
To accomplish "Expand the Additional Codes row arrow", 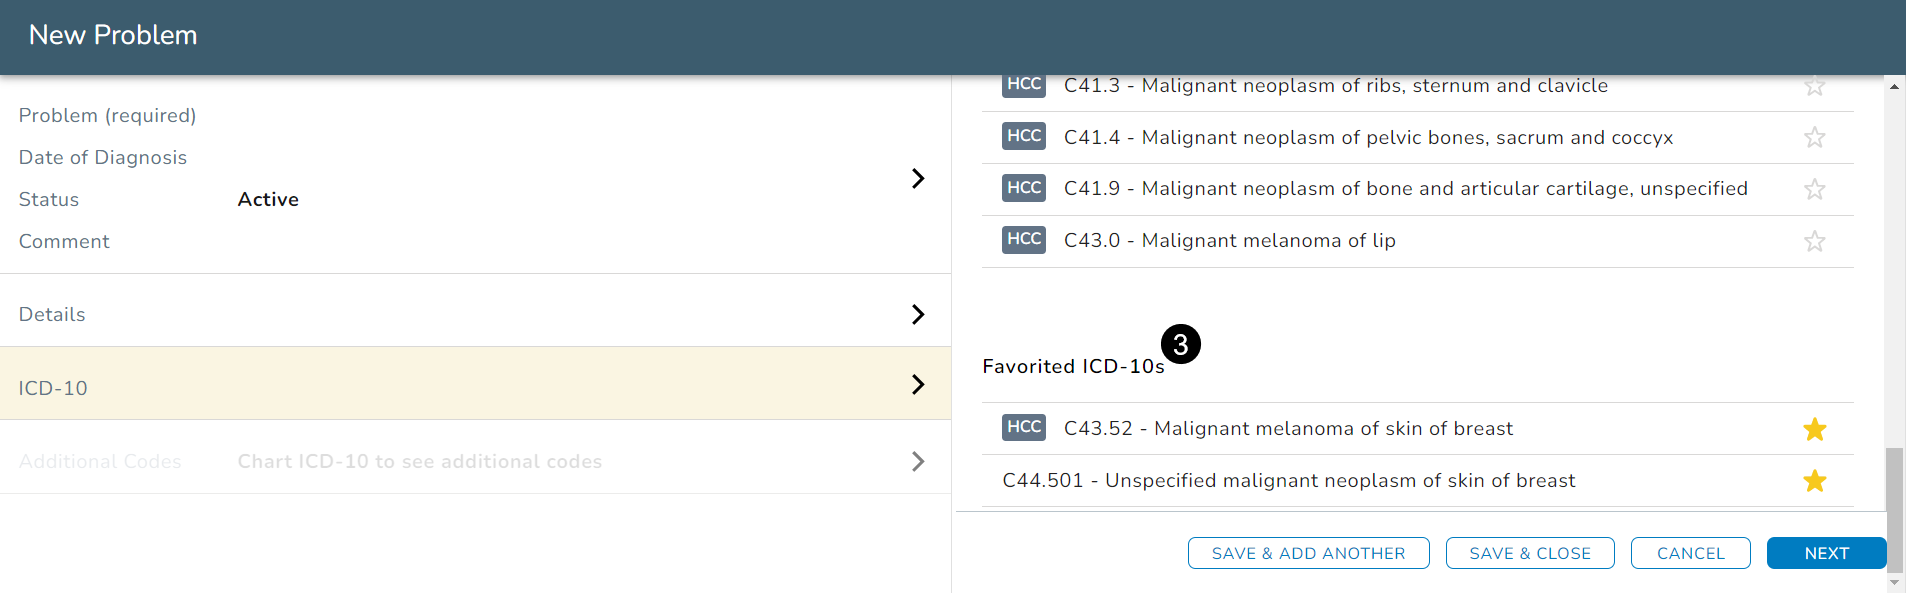I will (x=917, y=461).
